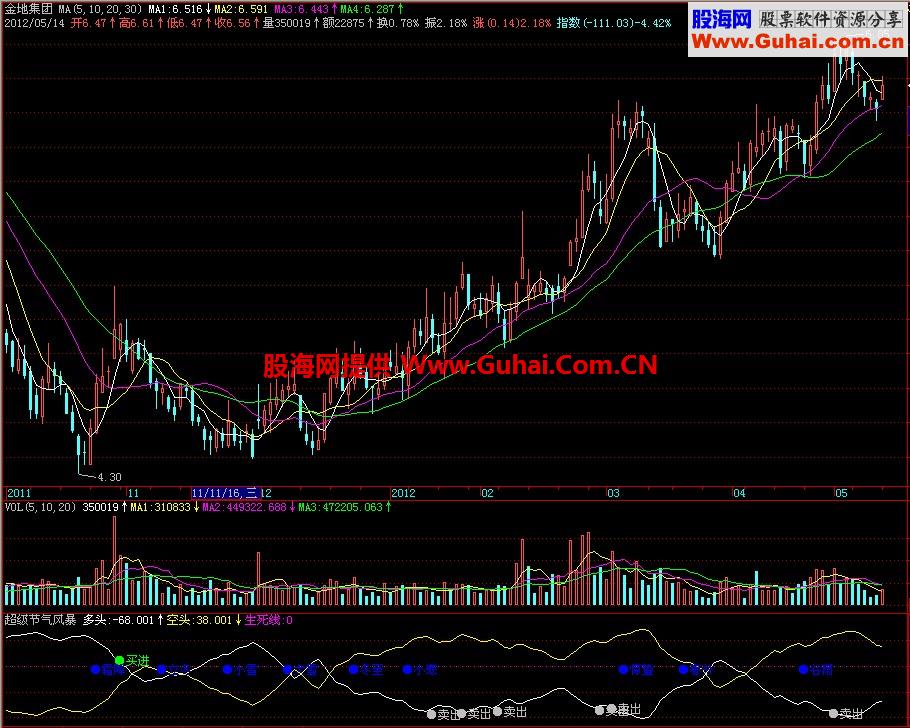Screen dimensions: 910x728
Task: Click the 2012 label on date axis
Action: (x=403, y=493)
